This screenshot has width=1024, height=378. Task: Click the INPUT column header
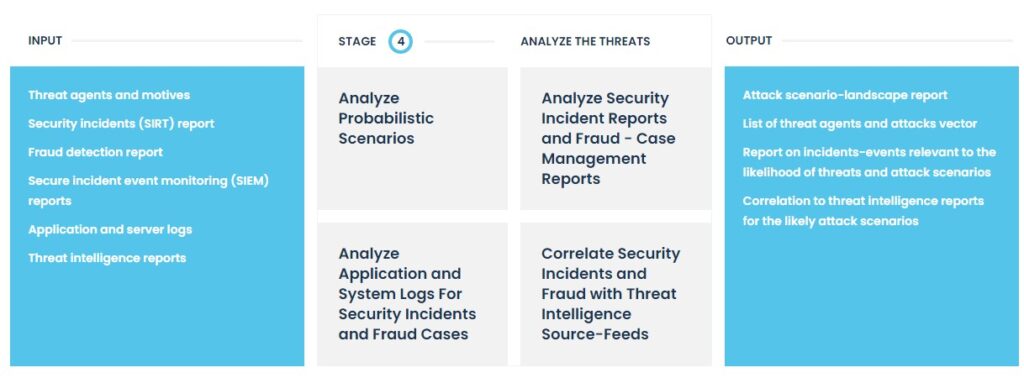click(45, 40)
